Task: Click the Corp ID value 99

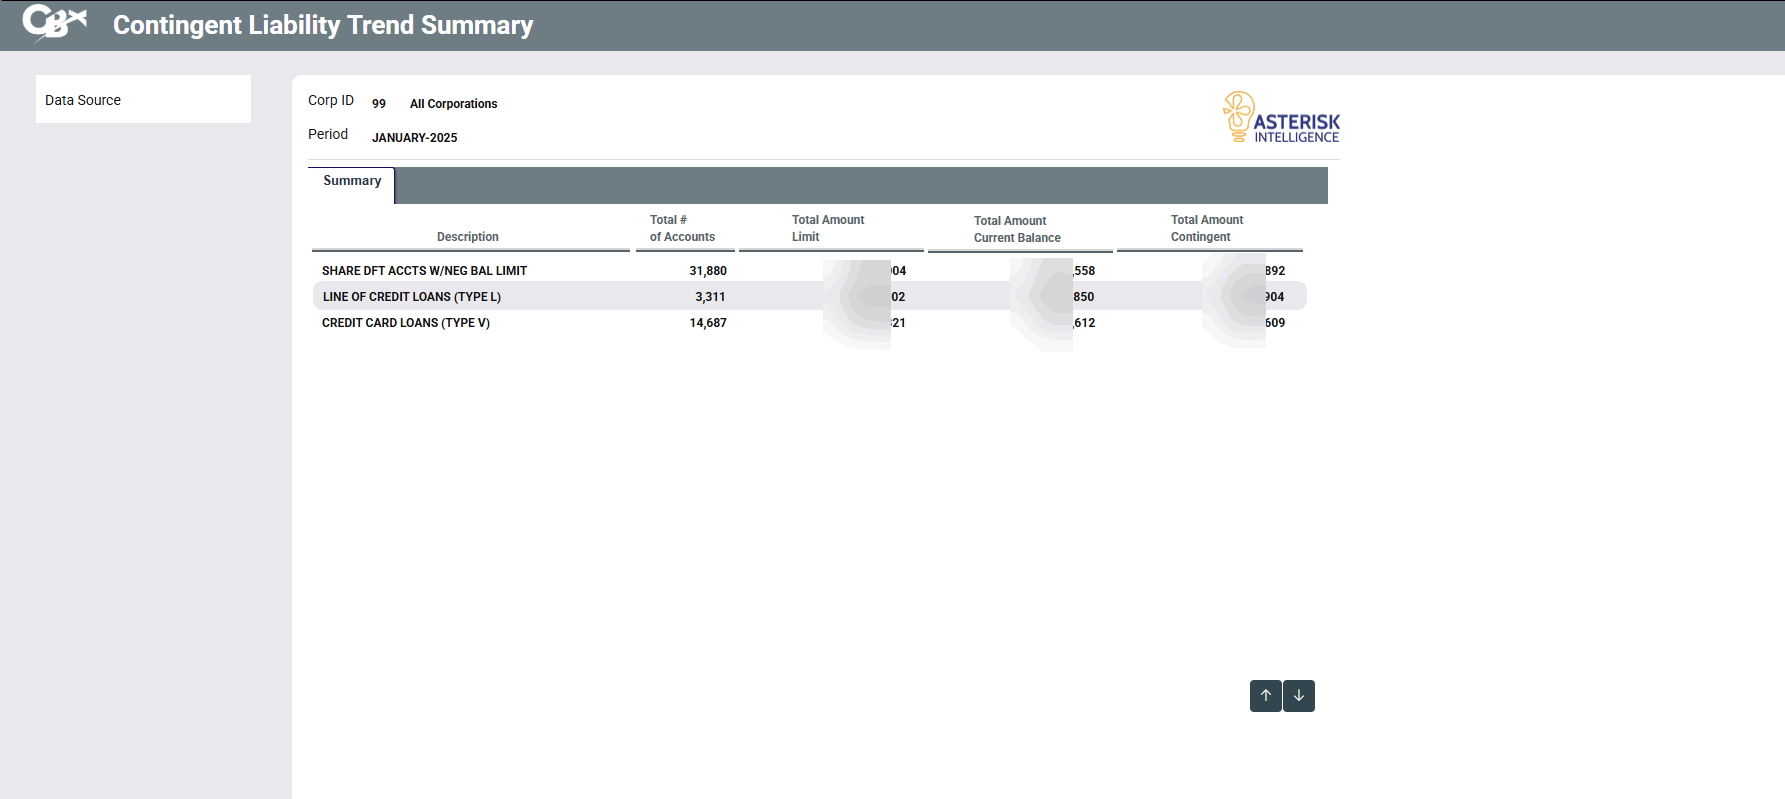Action: click(379, 104)
